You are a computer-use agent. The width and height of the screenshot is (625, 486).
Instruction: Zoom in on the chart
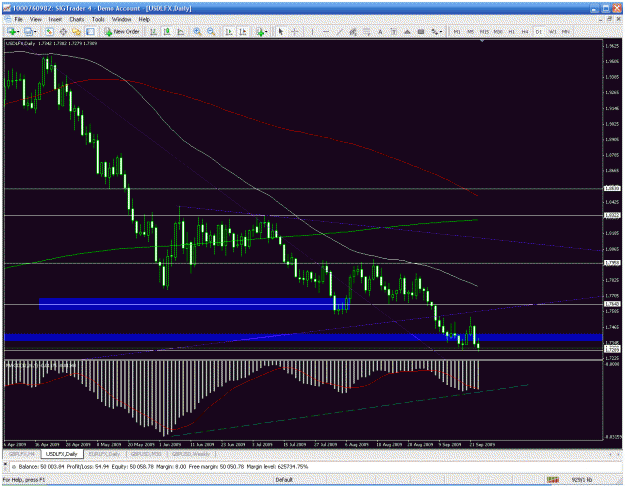[x=197, y=31]
